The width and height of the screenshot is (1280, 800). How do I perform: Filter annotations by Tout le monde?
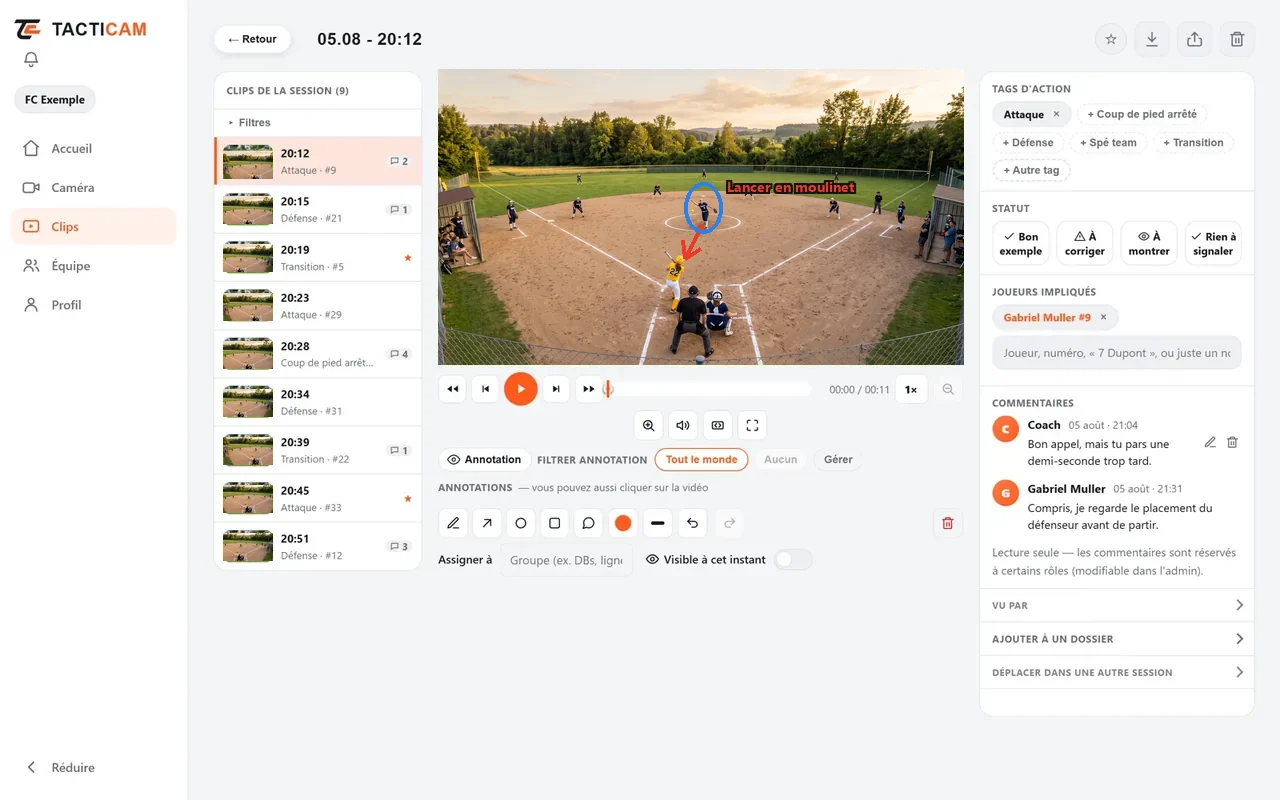pyautogui.click(x=702, y=460)
